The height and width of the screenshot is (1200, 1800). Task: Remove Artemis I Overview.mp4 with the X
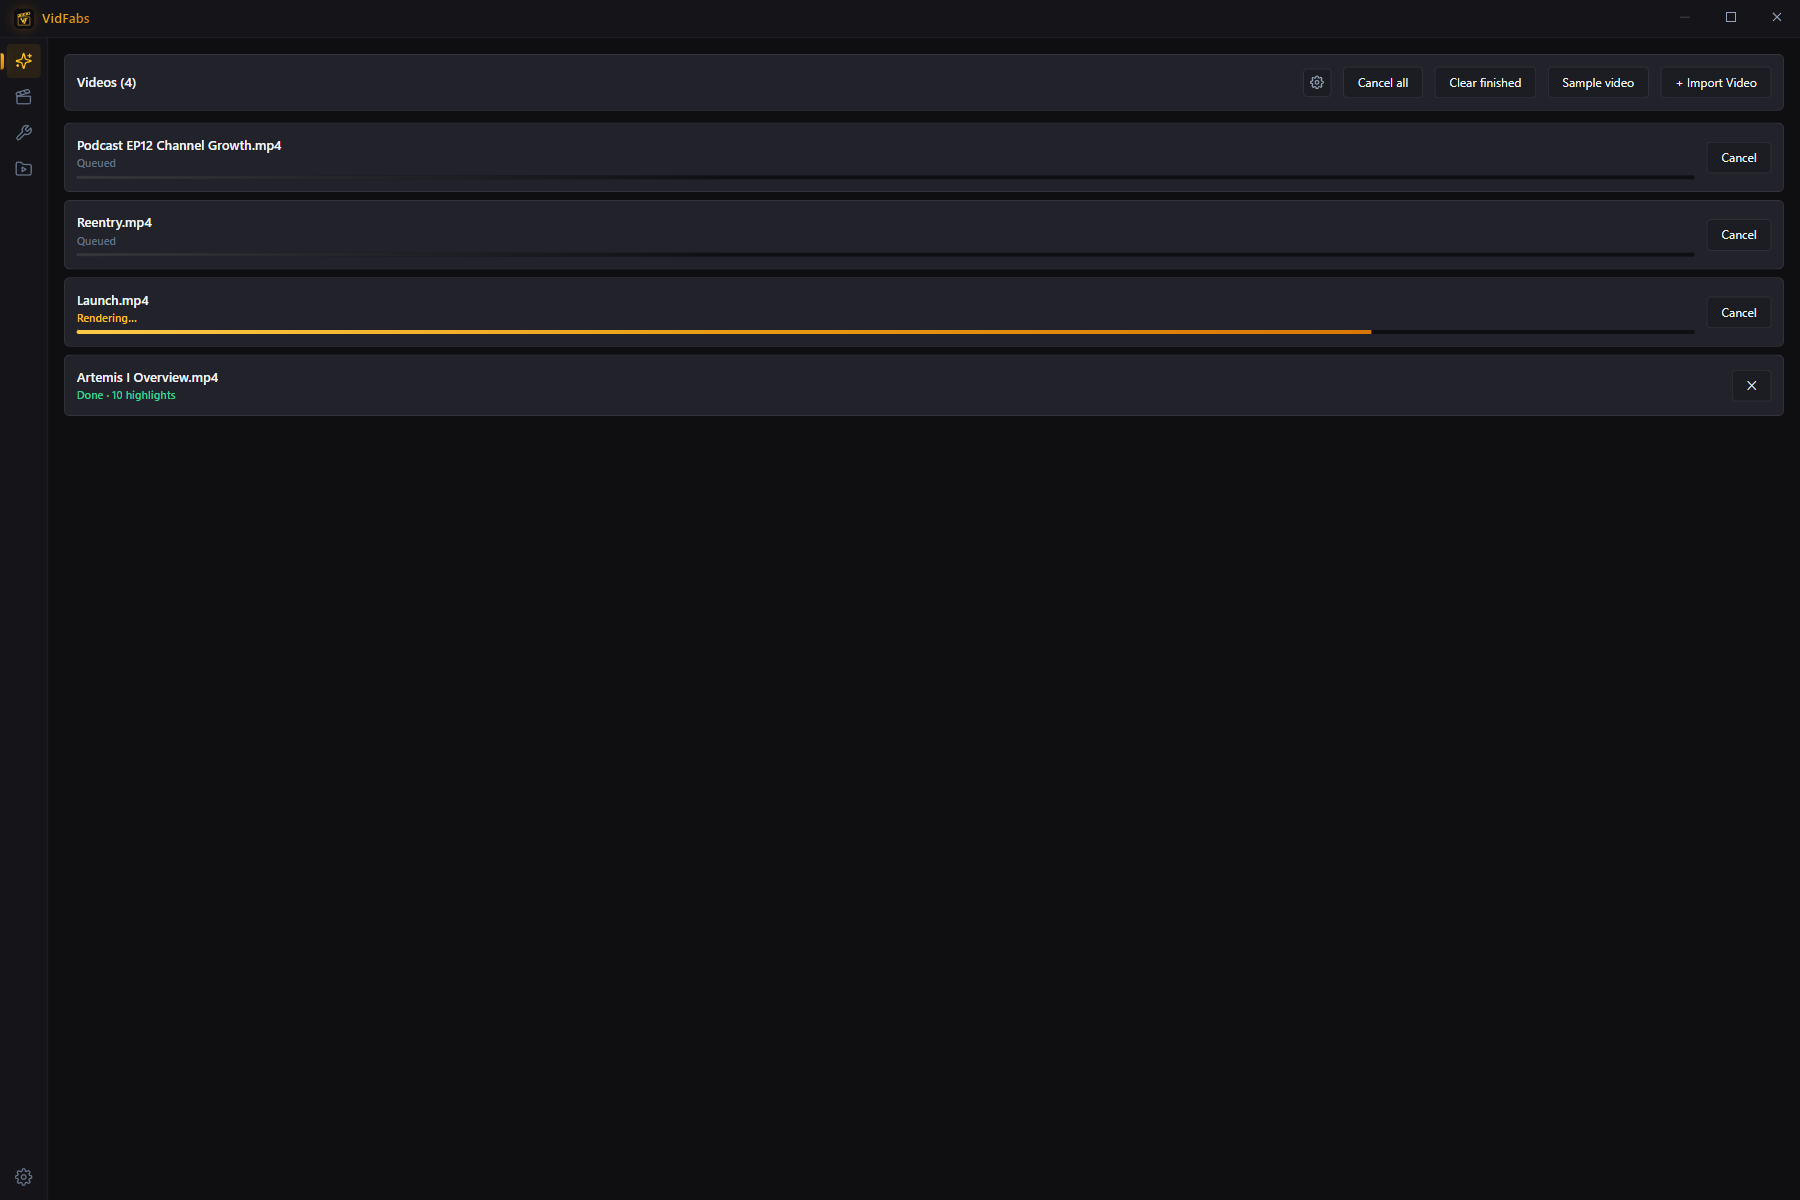(1751, 386)
